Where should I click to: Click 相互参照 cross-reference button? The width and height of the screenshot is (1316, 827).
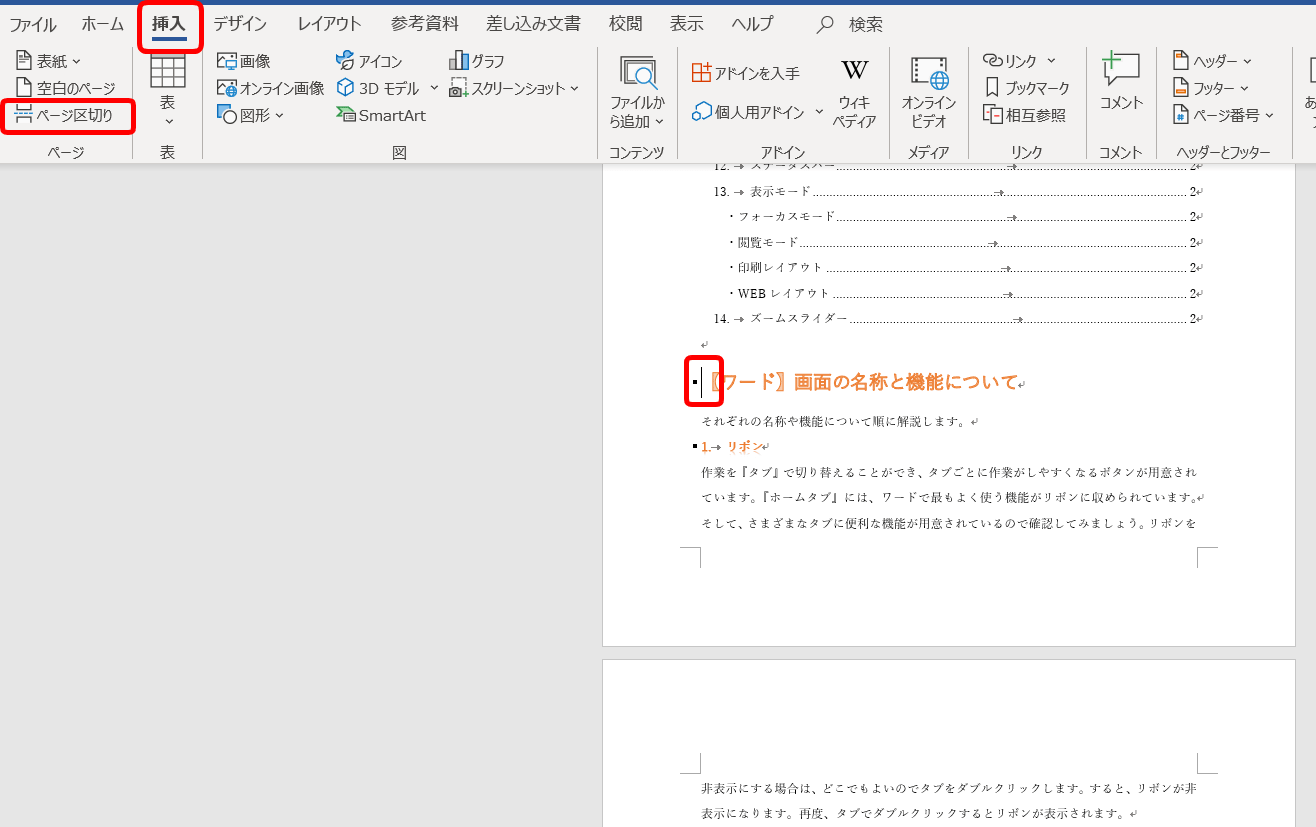[1023, 115]
